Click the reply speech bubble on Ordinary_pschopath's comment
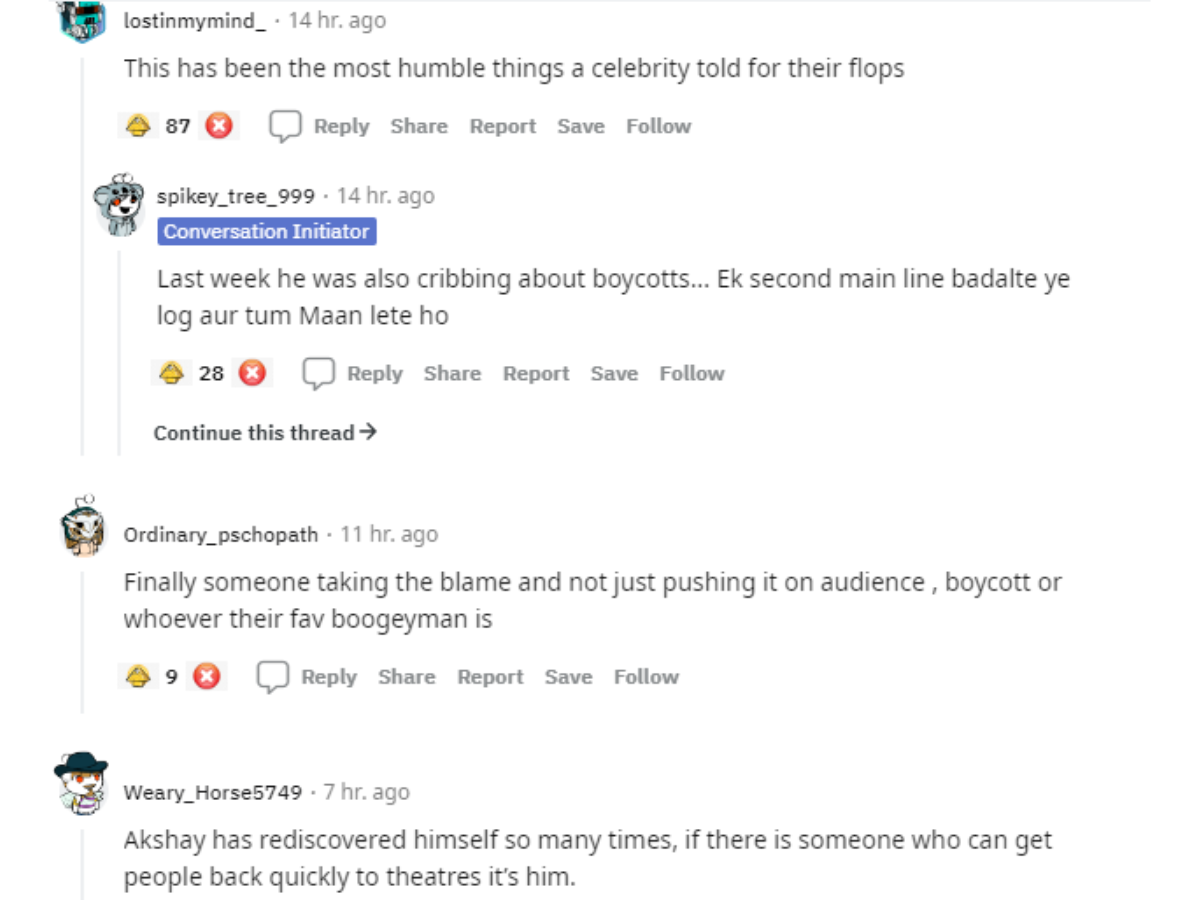The width and height of the screenshot is (1200, 900). click(x=270, y=676)
